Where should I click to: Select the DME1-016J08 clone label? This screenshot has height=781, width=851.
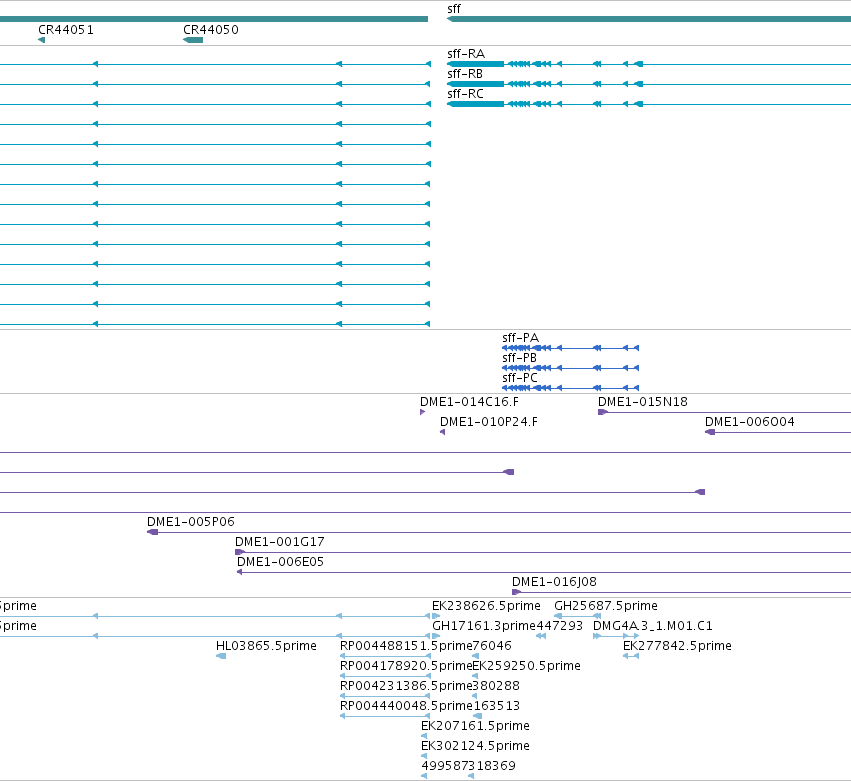[554, 582]
